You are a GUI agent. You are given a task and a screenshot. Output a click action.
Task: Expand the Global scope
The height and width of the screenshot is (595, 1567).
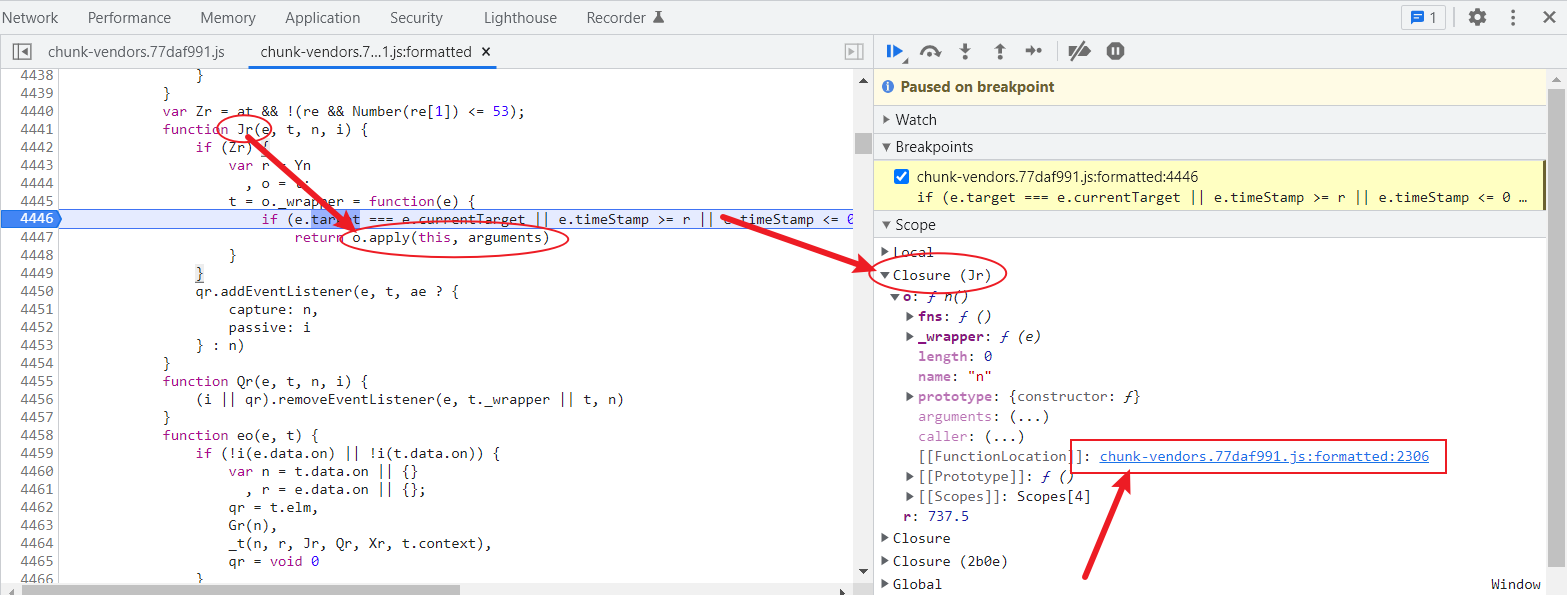[x=885, y=584]
